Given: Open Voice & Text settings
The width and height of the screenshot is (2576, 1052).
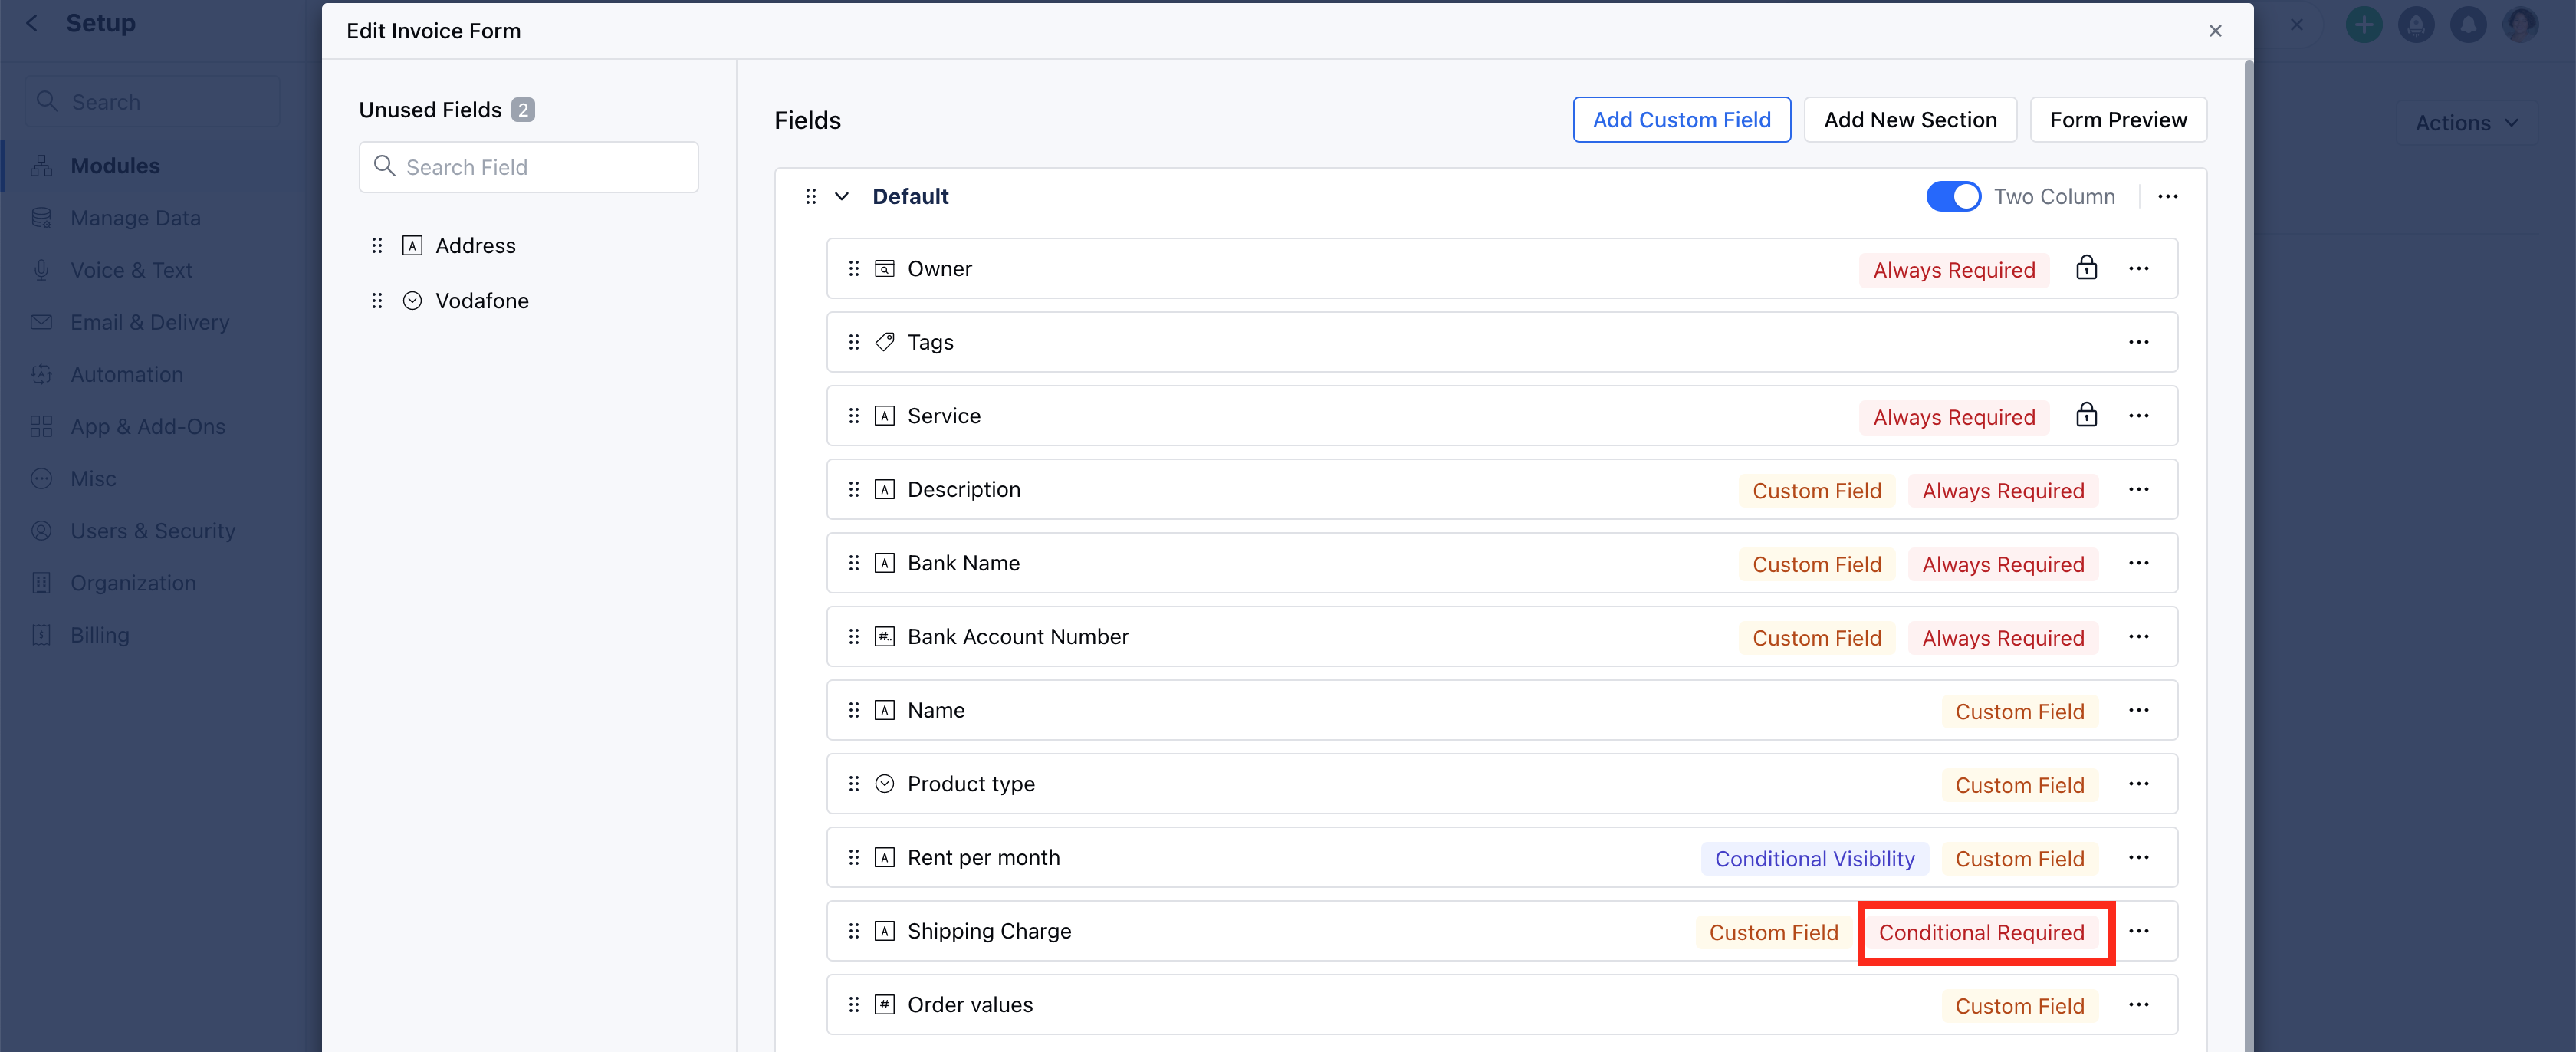Looking at the screenshot, I should (131, 270).
